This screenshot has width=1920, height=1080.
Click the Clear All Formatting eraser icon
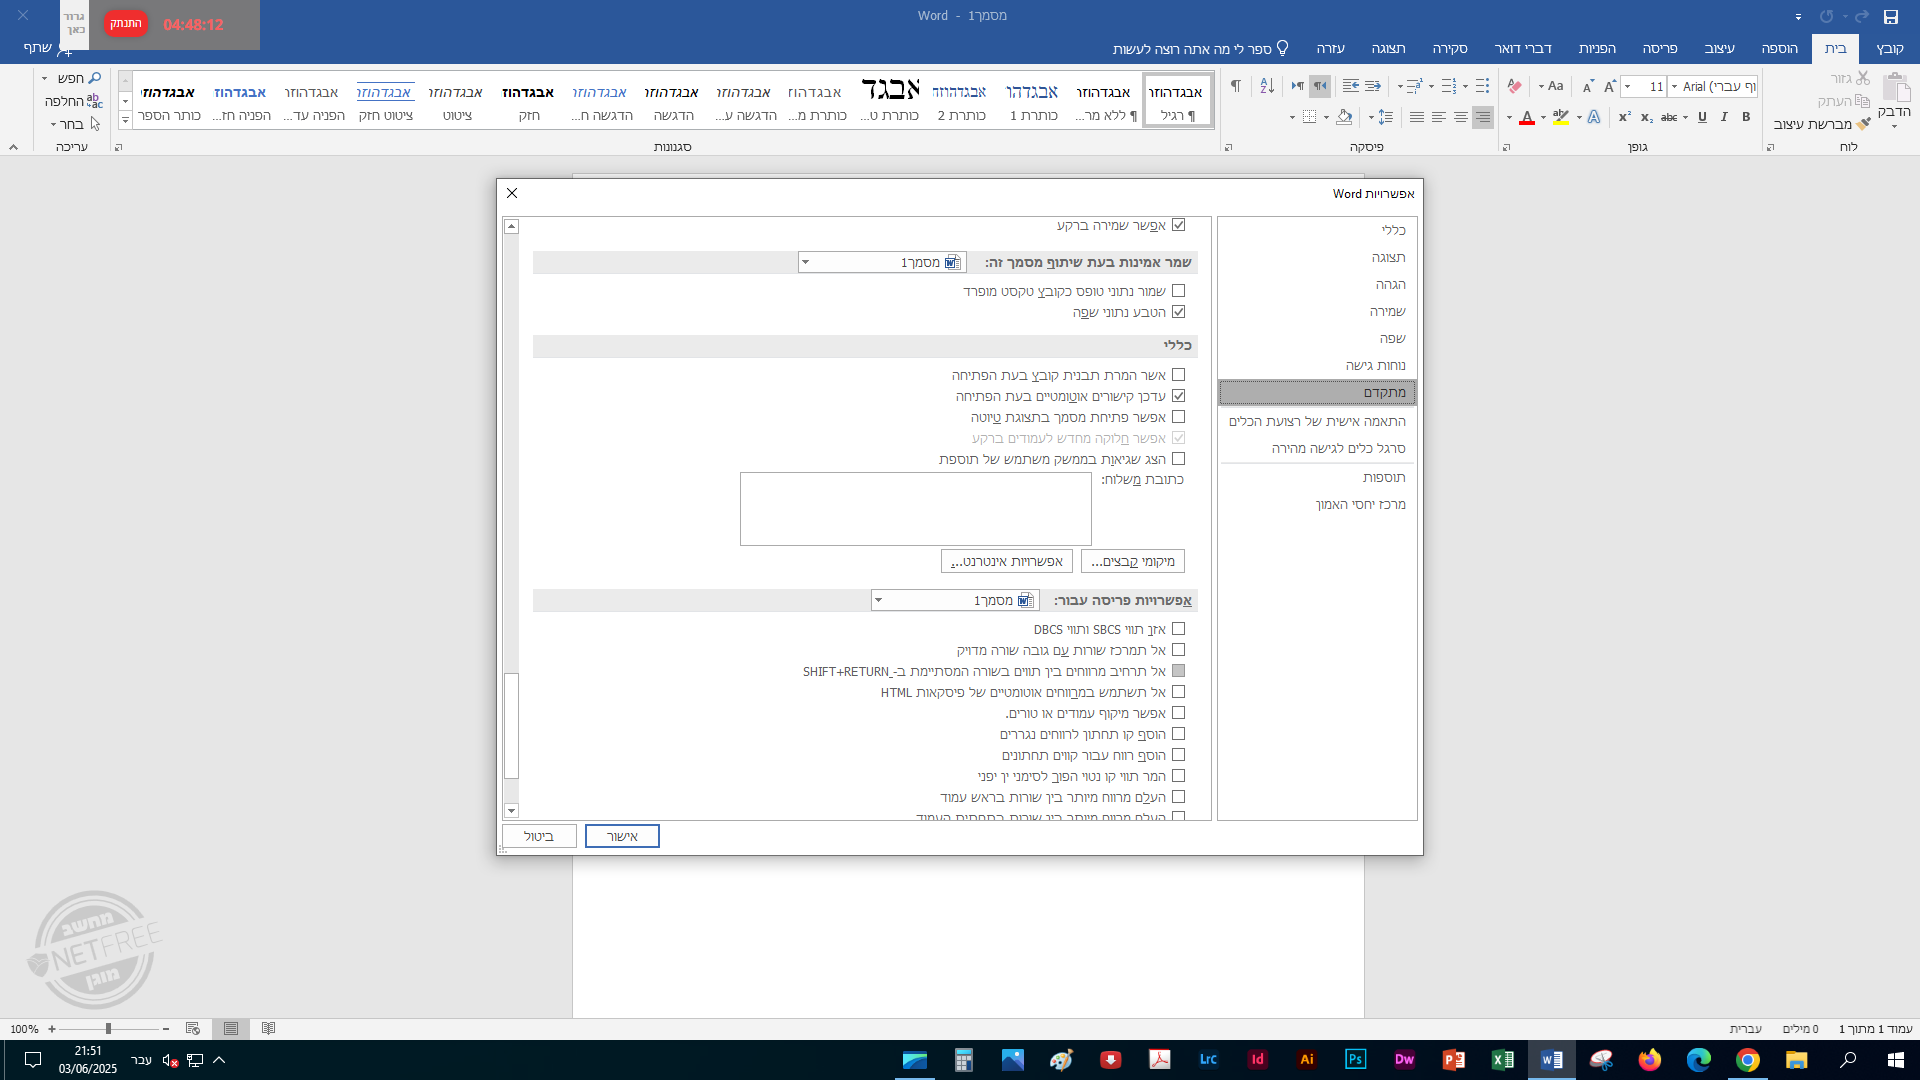coord(1514,86)
